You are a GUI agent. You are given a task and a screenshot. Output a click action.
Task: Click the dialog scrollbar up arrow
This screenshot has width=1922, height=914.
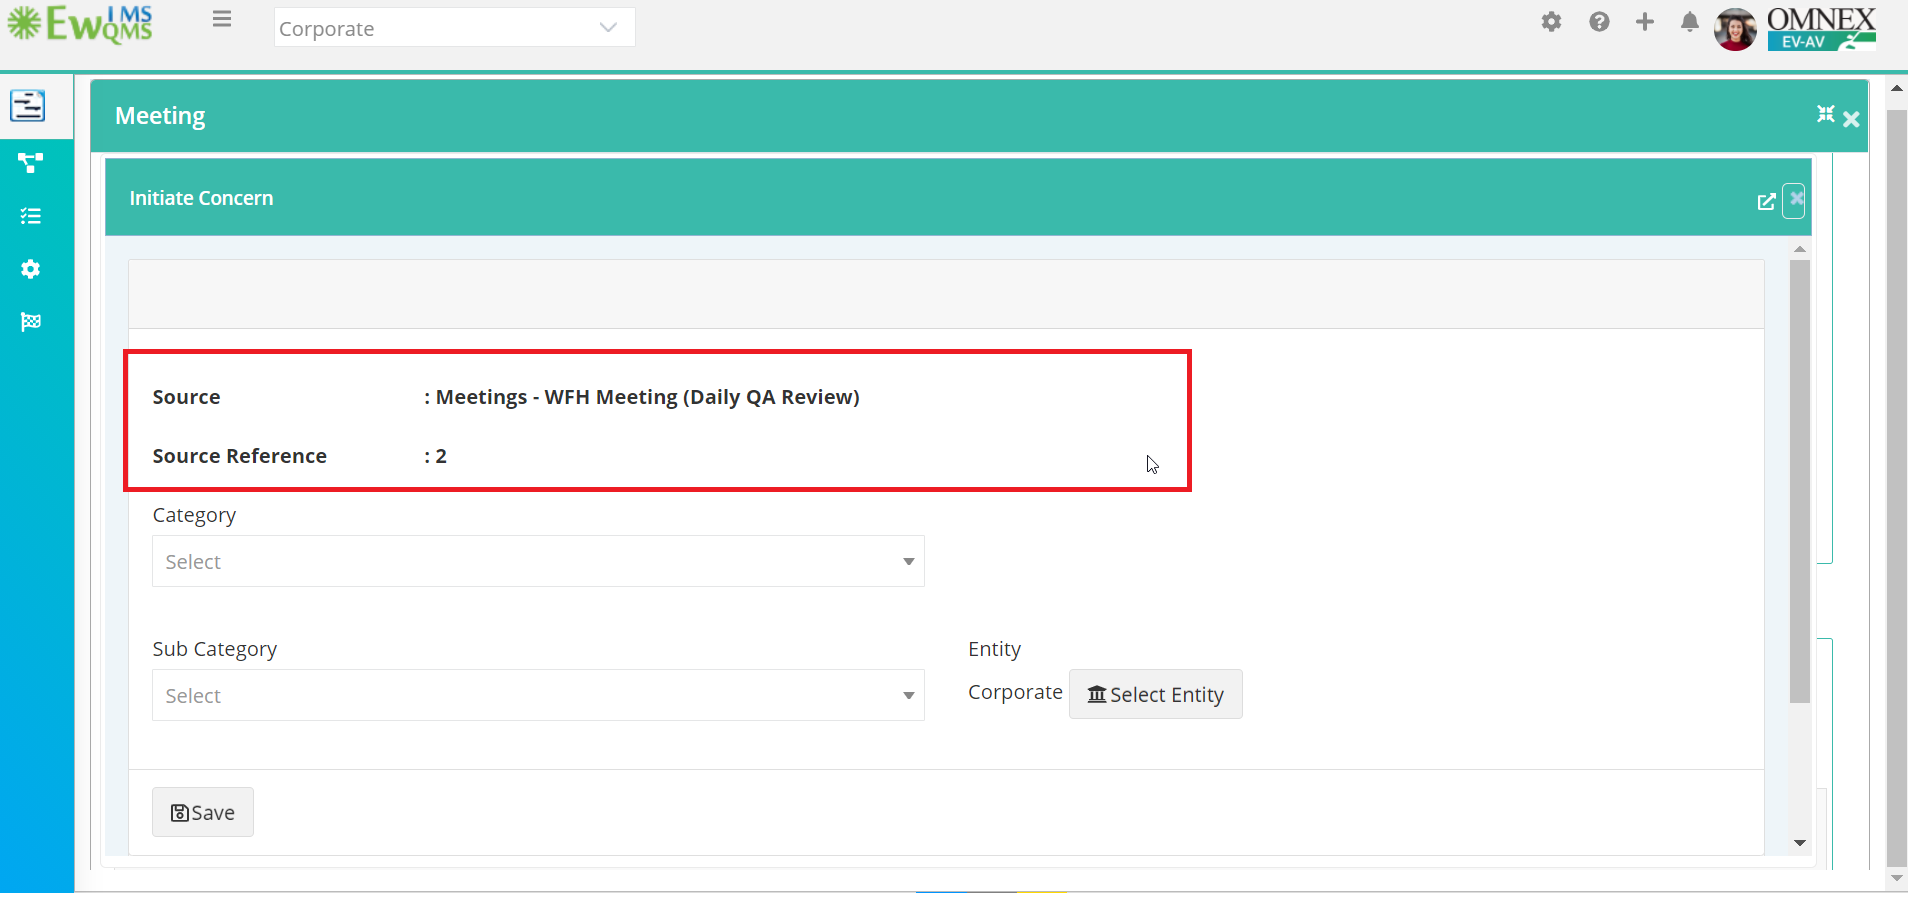point(1800,249)
